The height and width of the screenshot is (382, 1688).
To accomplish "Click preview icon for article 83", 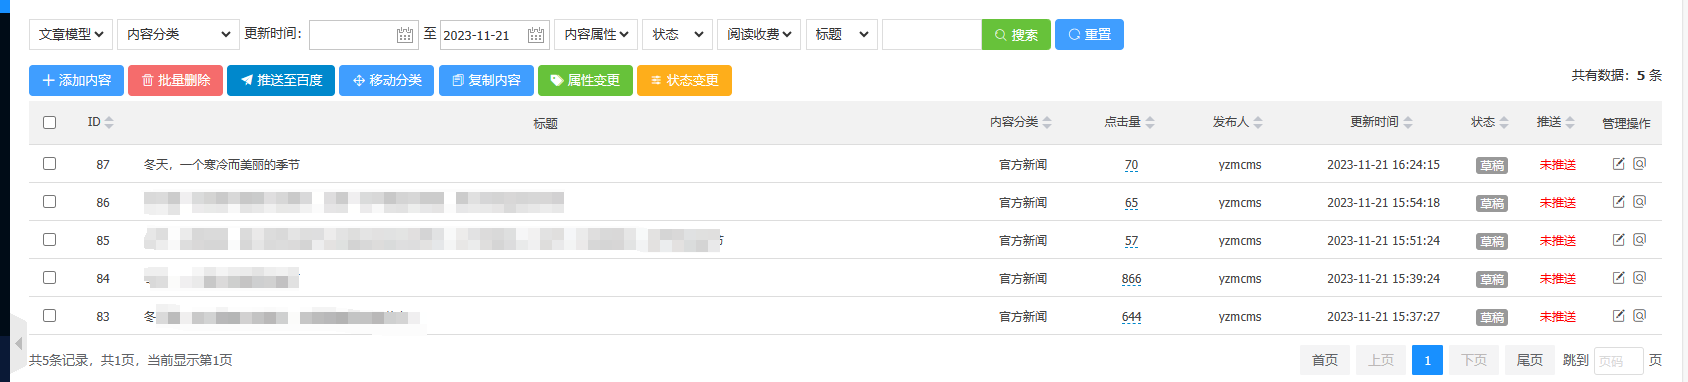I will (x=1639, y=315).
